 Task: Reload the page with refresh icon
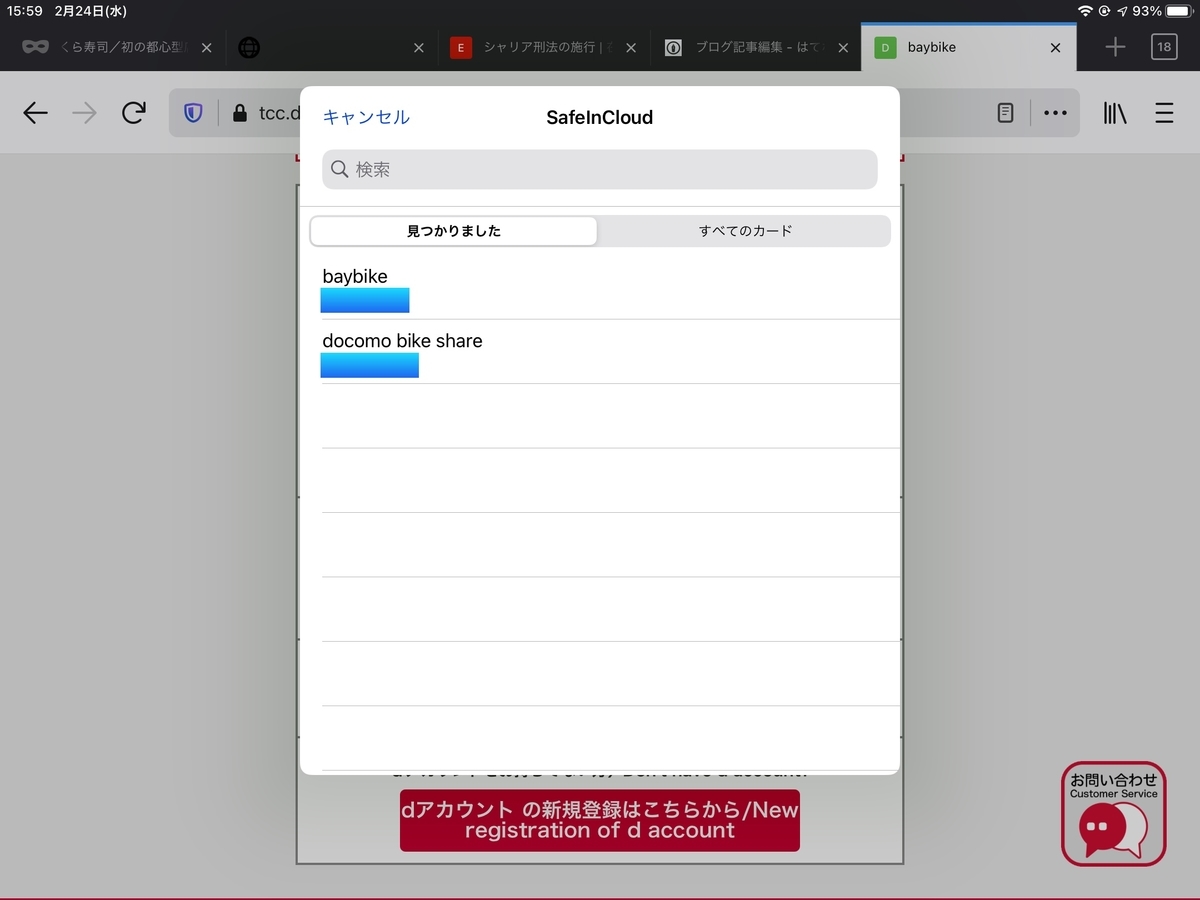pyautogui.click(x=134, y=114)
